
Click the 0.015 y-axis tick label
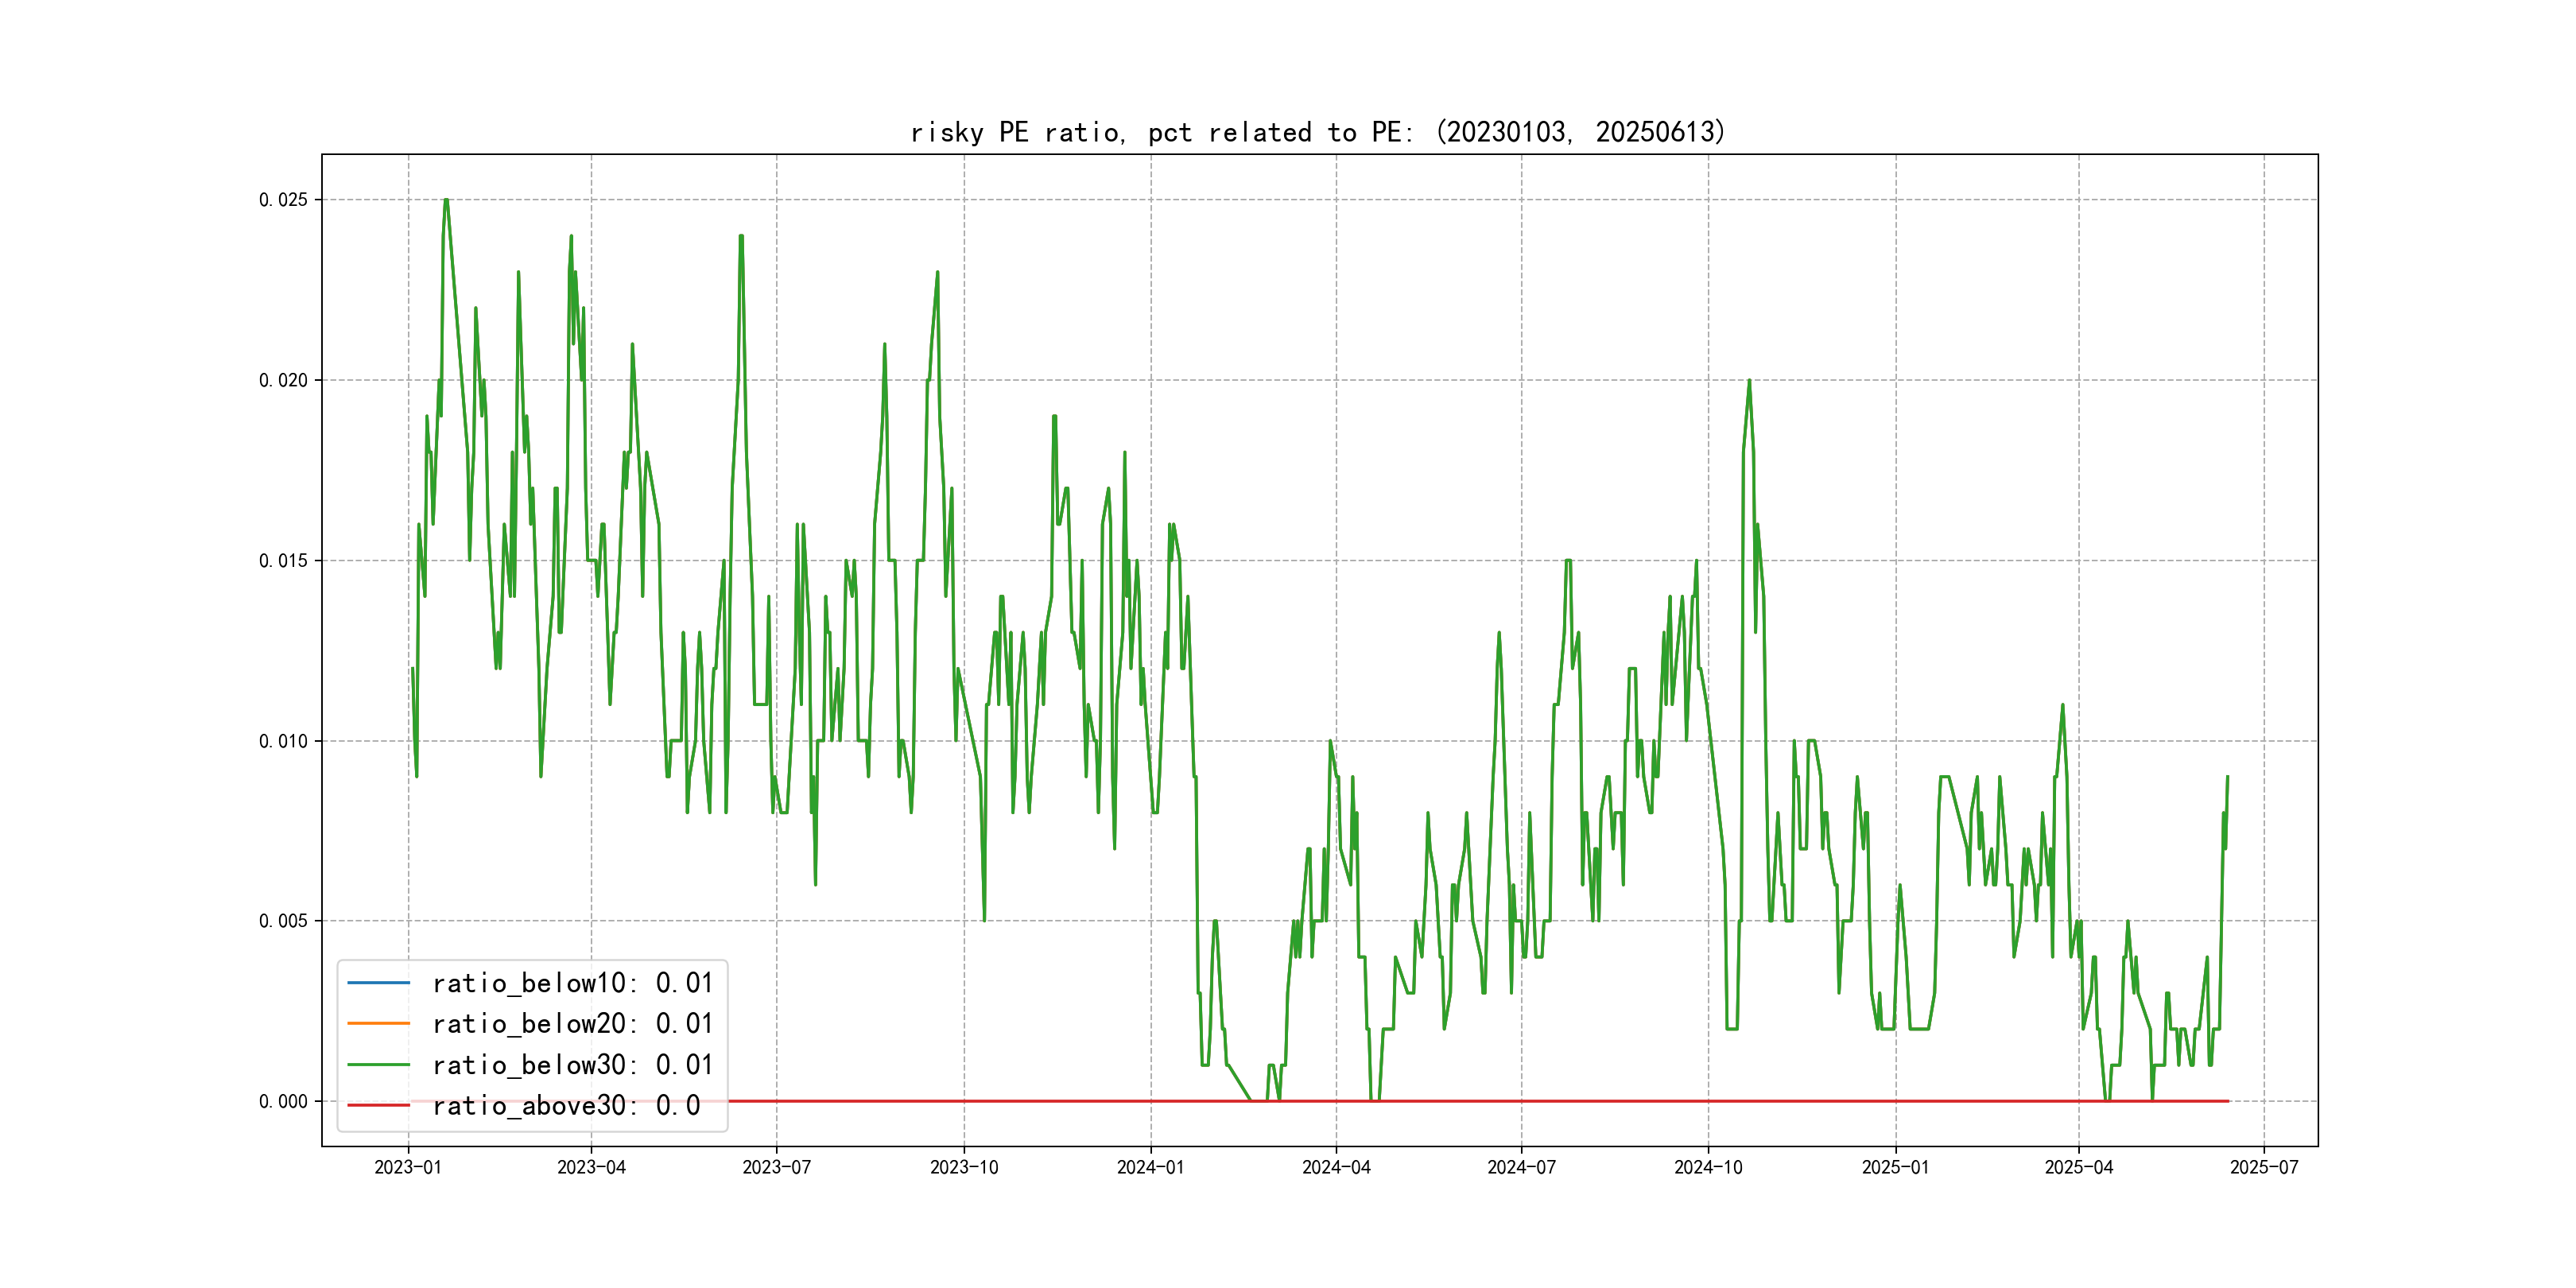point(283,561)
